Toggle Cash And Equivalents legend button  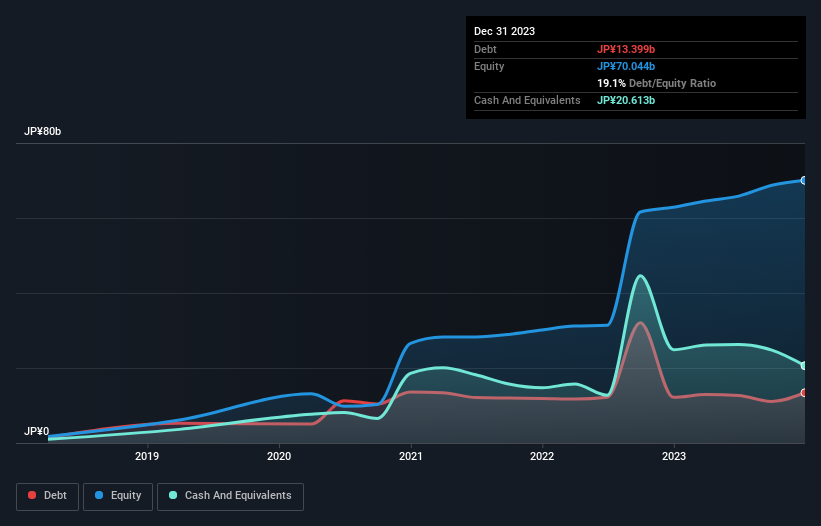coord(230,496)
